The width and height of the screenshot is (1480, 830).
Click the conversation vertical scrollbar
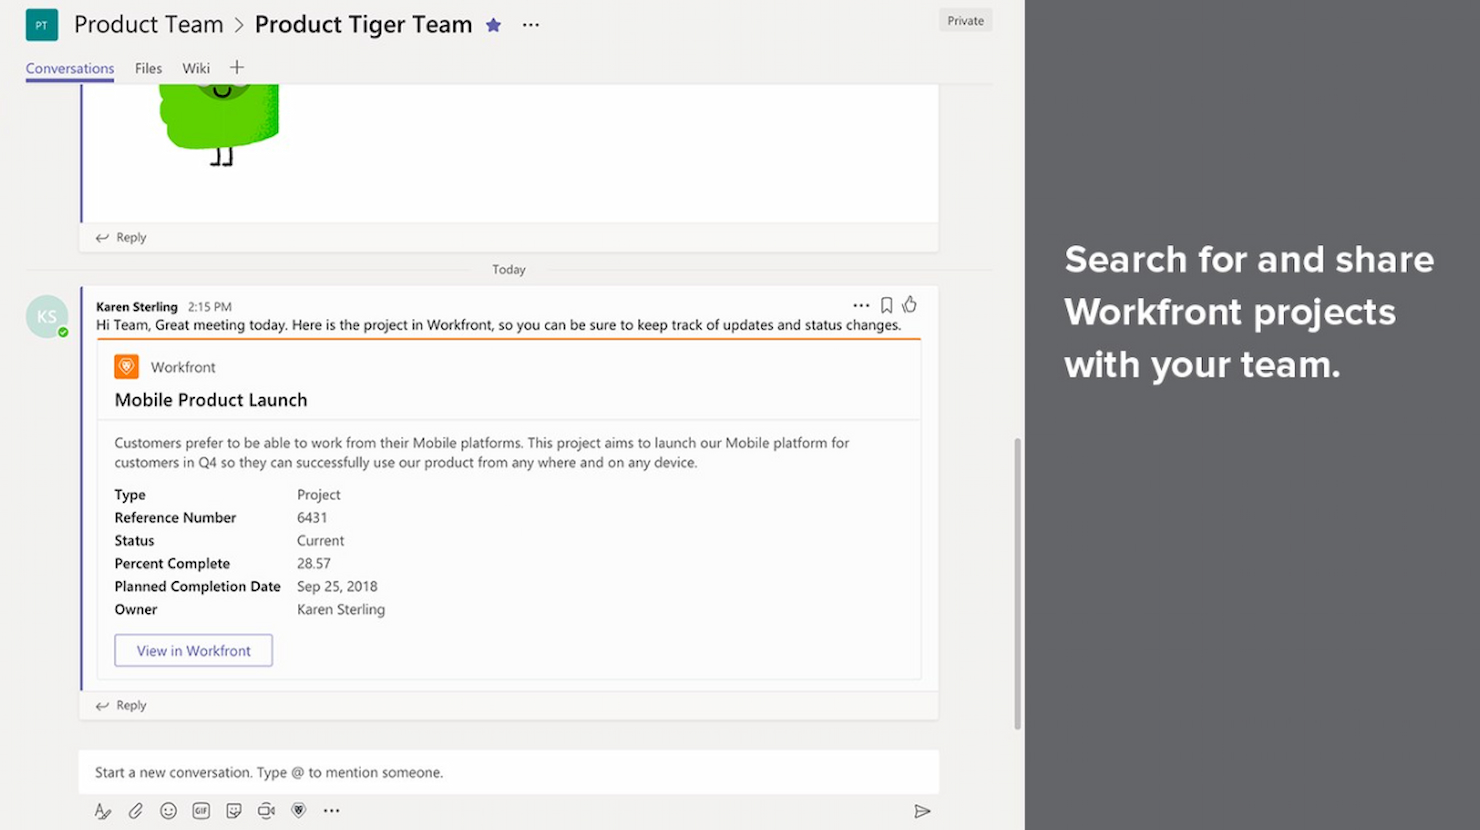click(1018, 583)
